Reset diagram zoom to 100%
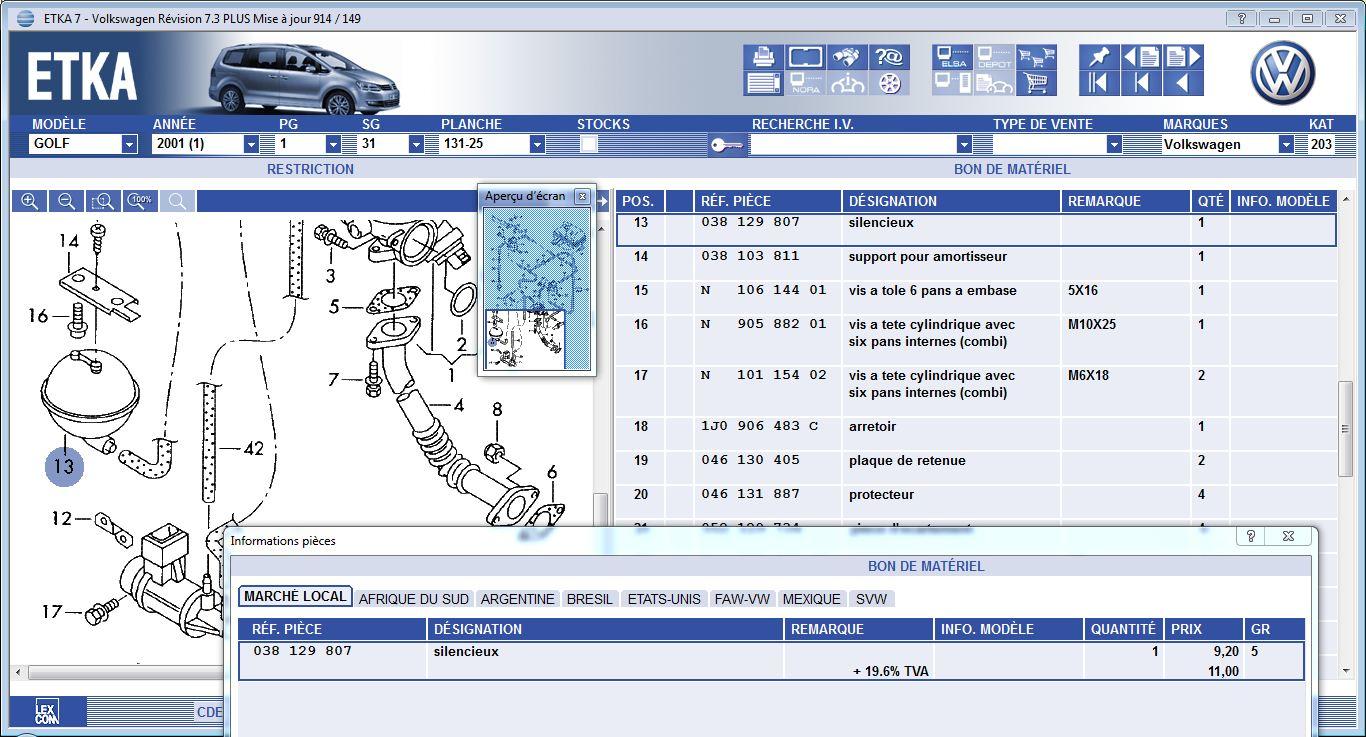 point(140,201)
